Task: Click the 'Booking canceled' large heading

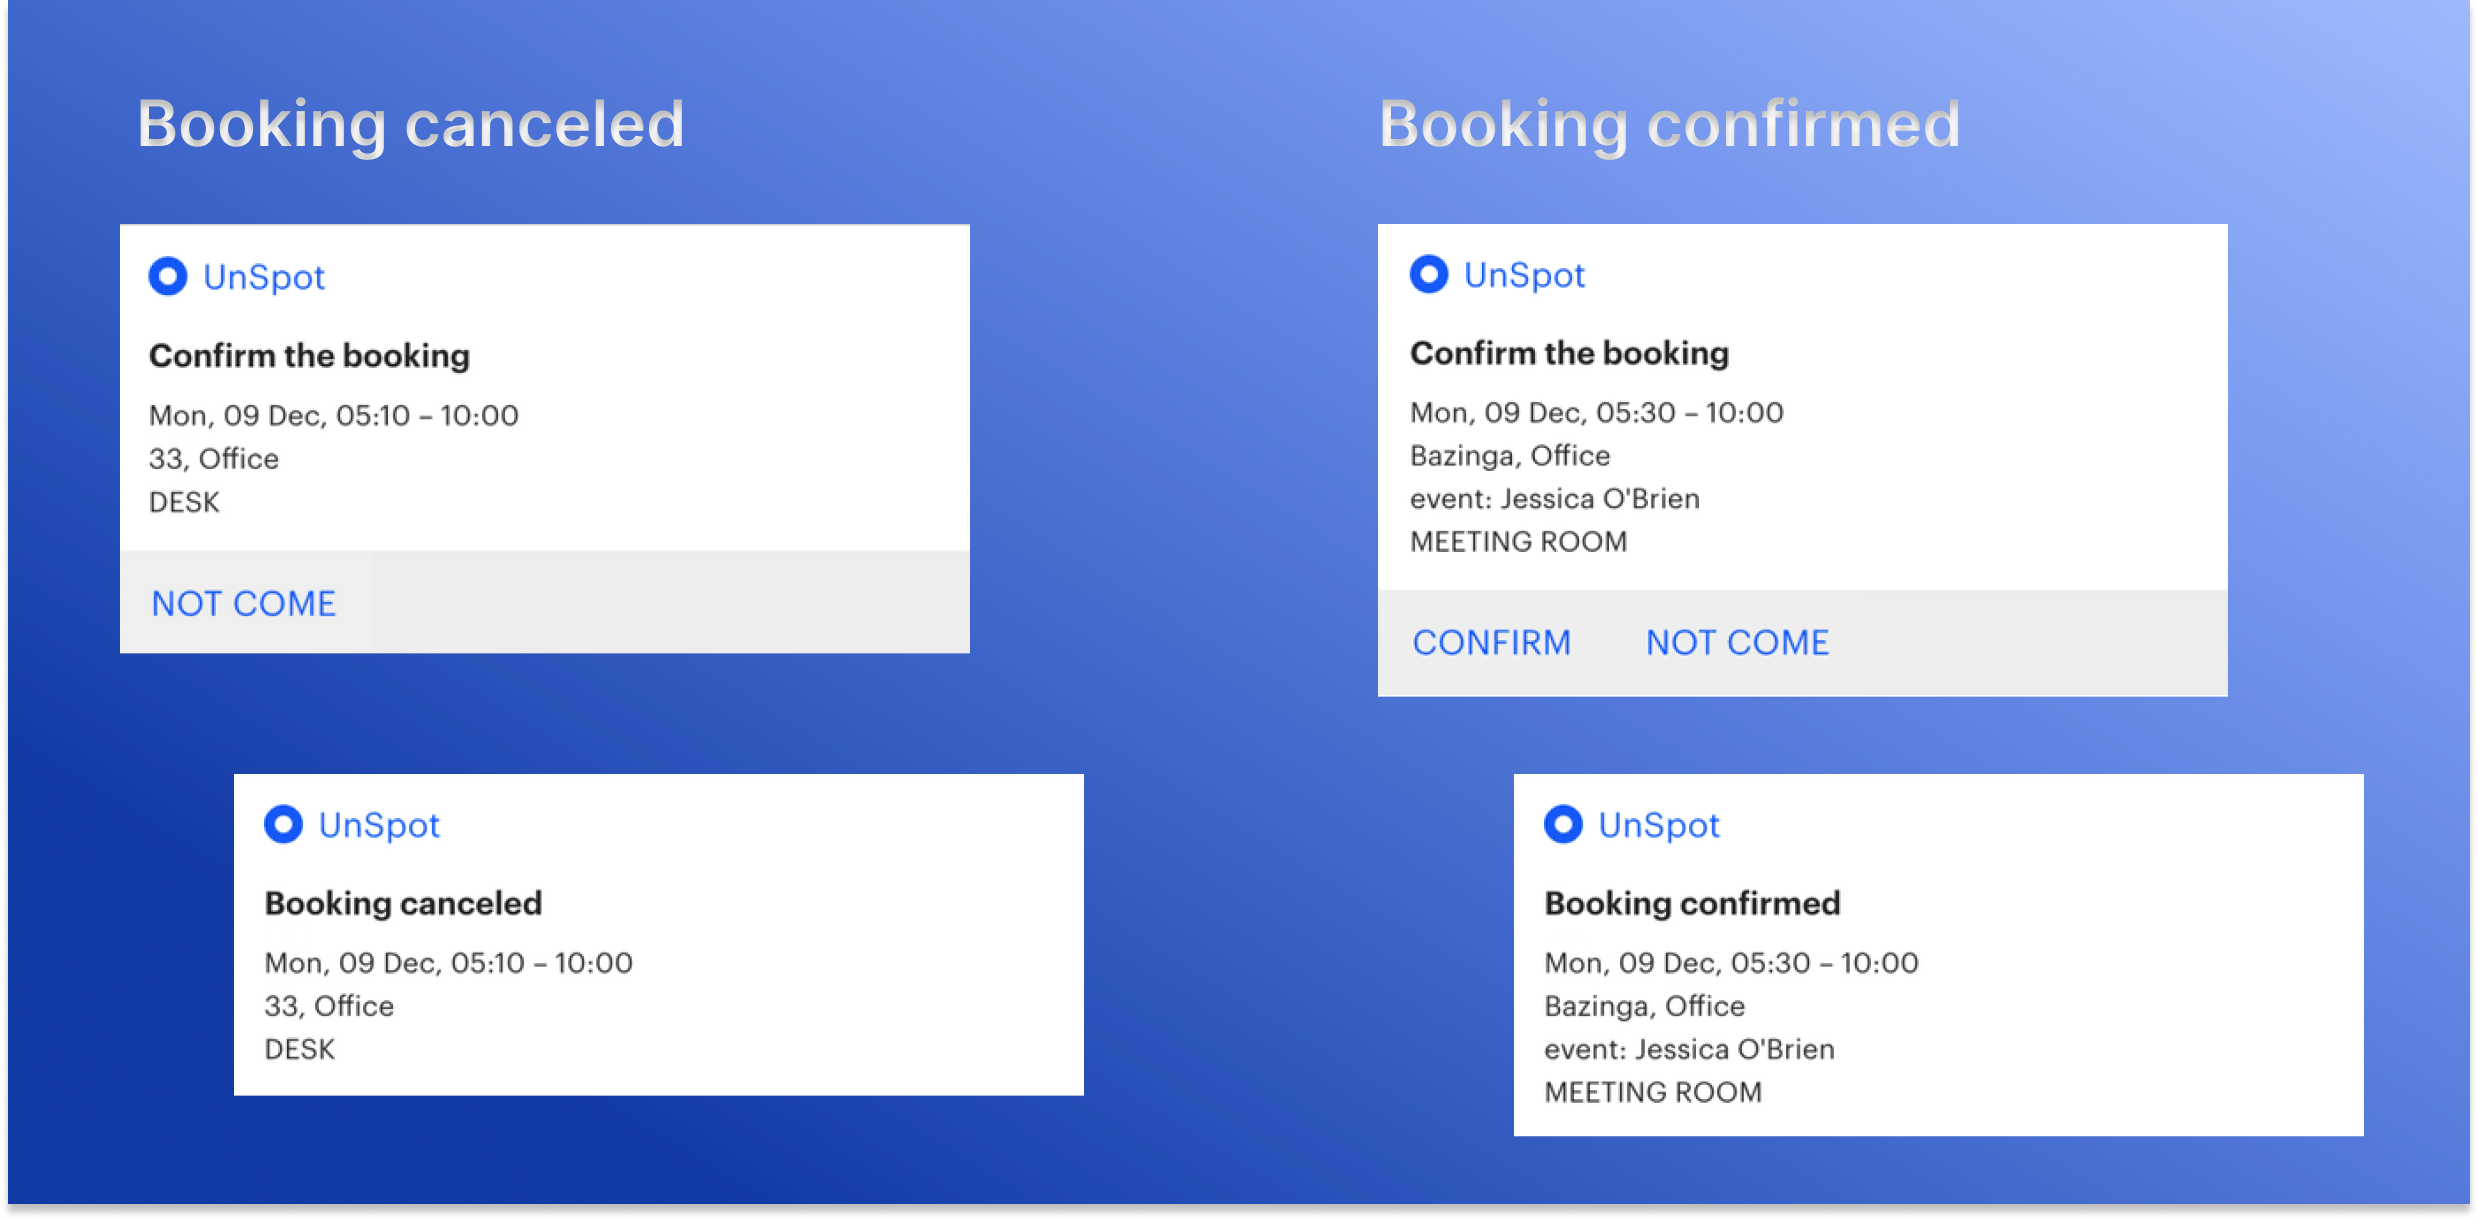Action: pyautogui.click(x=410, y=125)
